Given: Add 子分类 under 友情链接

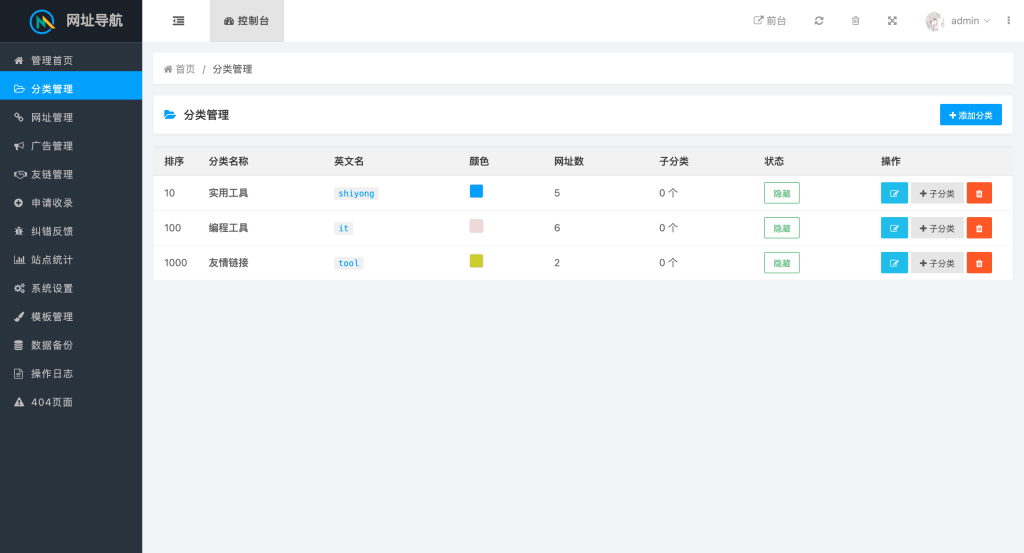Looking at the screenshot, I should pyautogui.click(x=937, y=263).
